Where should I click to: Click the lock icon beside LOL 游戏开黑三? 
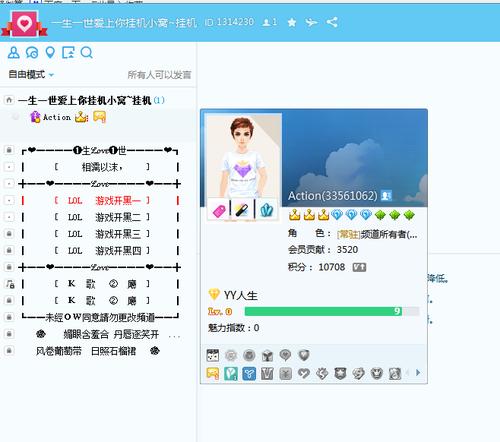(9, 234)
